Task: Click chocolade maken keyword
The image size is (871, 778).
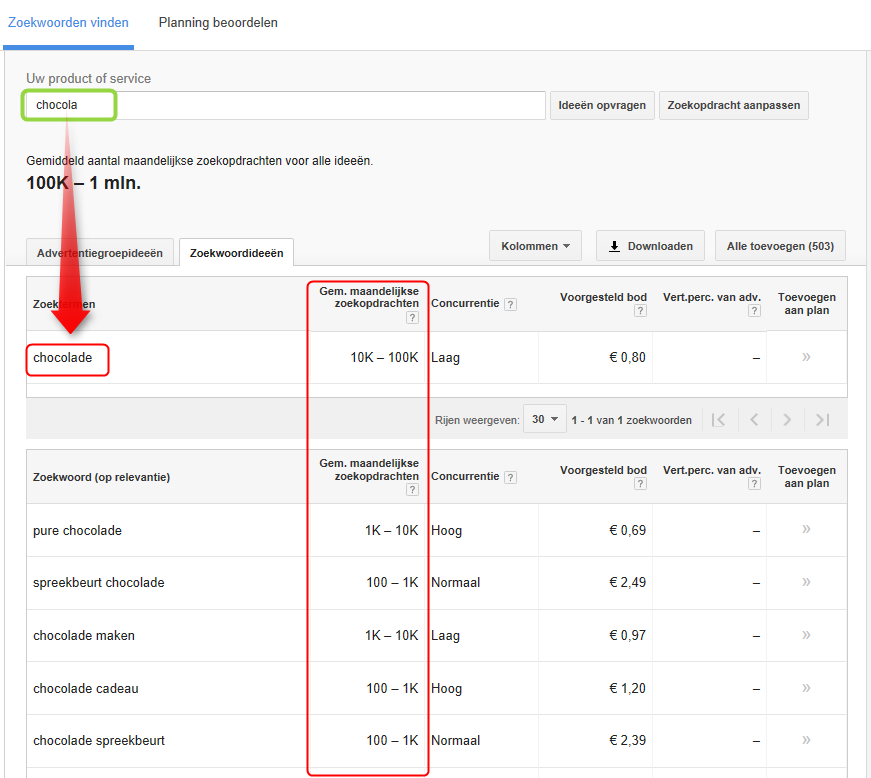Action: pos(84,635)
